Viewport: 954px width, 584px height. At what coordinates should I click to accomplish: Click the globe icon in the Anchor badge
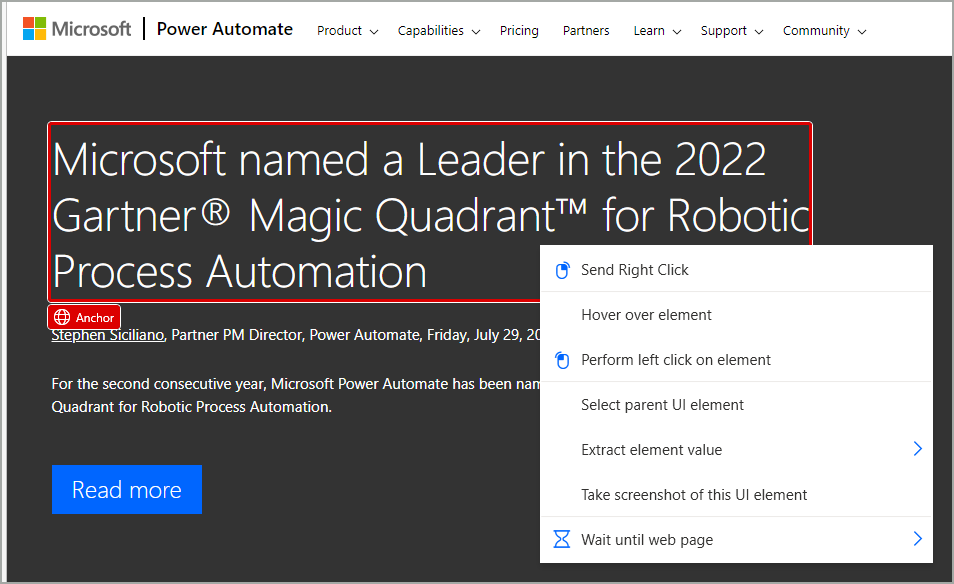pyautogui.click(x=62, y=317)
